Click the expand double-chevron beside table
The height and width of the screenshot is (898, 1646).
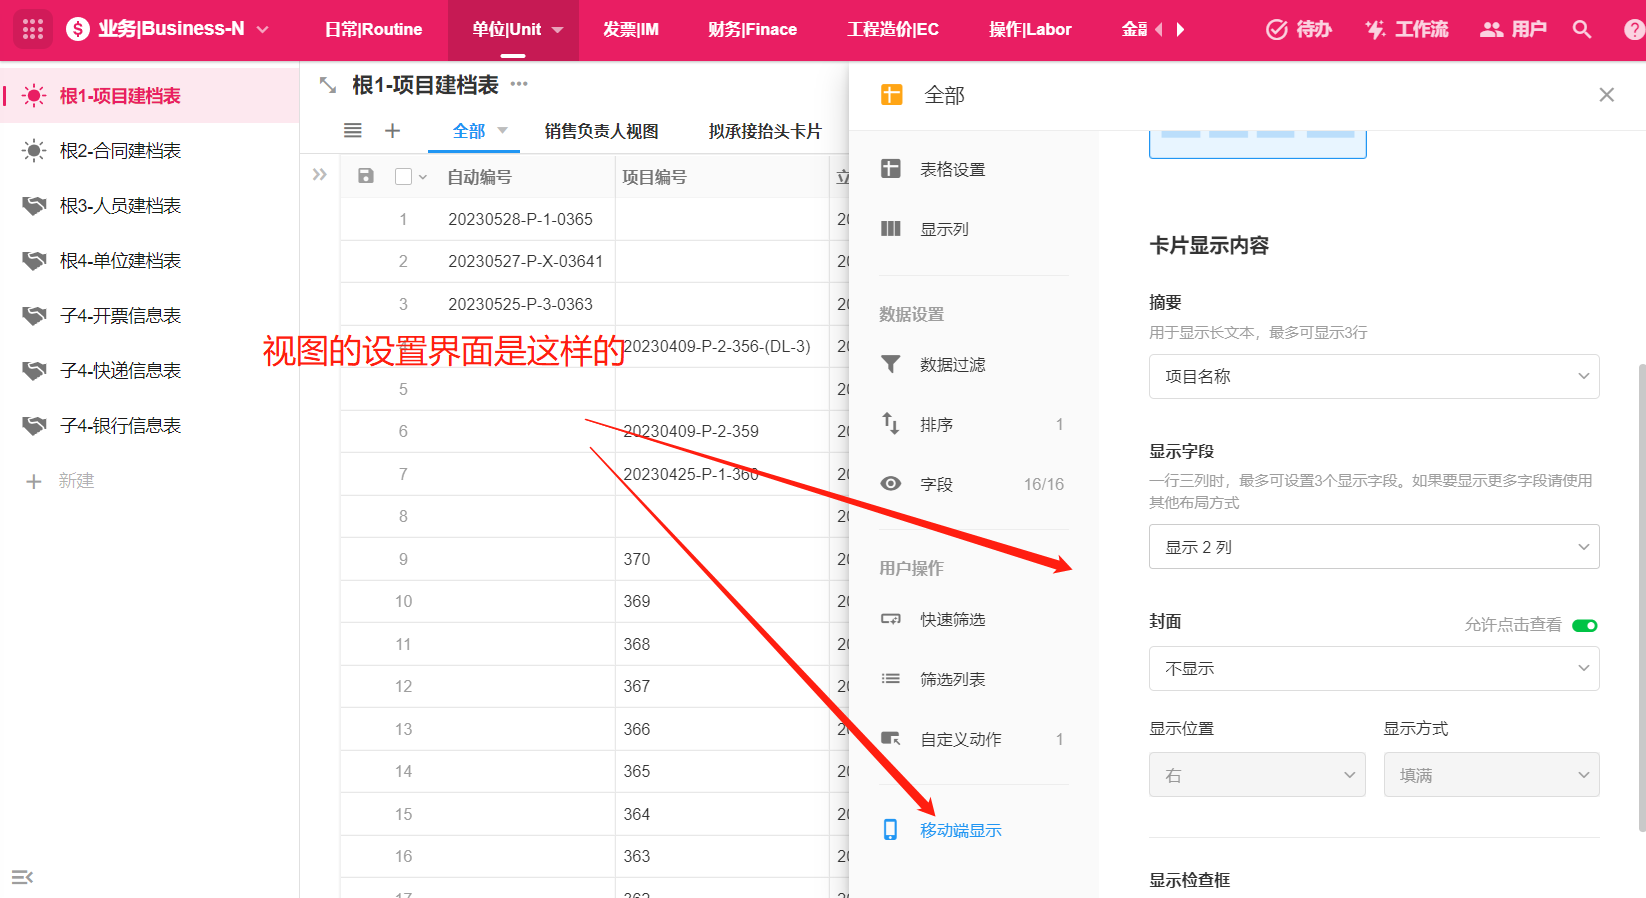click(x=320, y=175)
